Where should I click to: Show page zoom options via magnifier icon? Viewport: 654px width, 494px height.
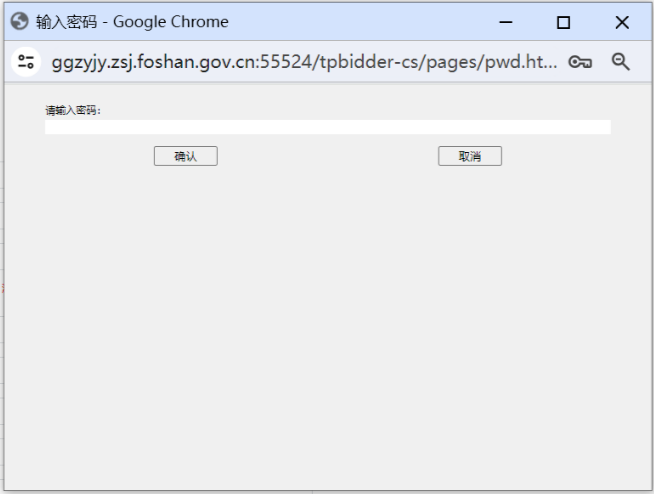coord(621,62)
